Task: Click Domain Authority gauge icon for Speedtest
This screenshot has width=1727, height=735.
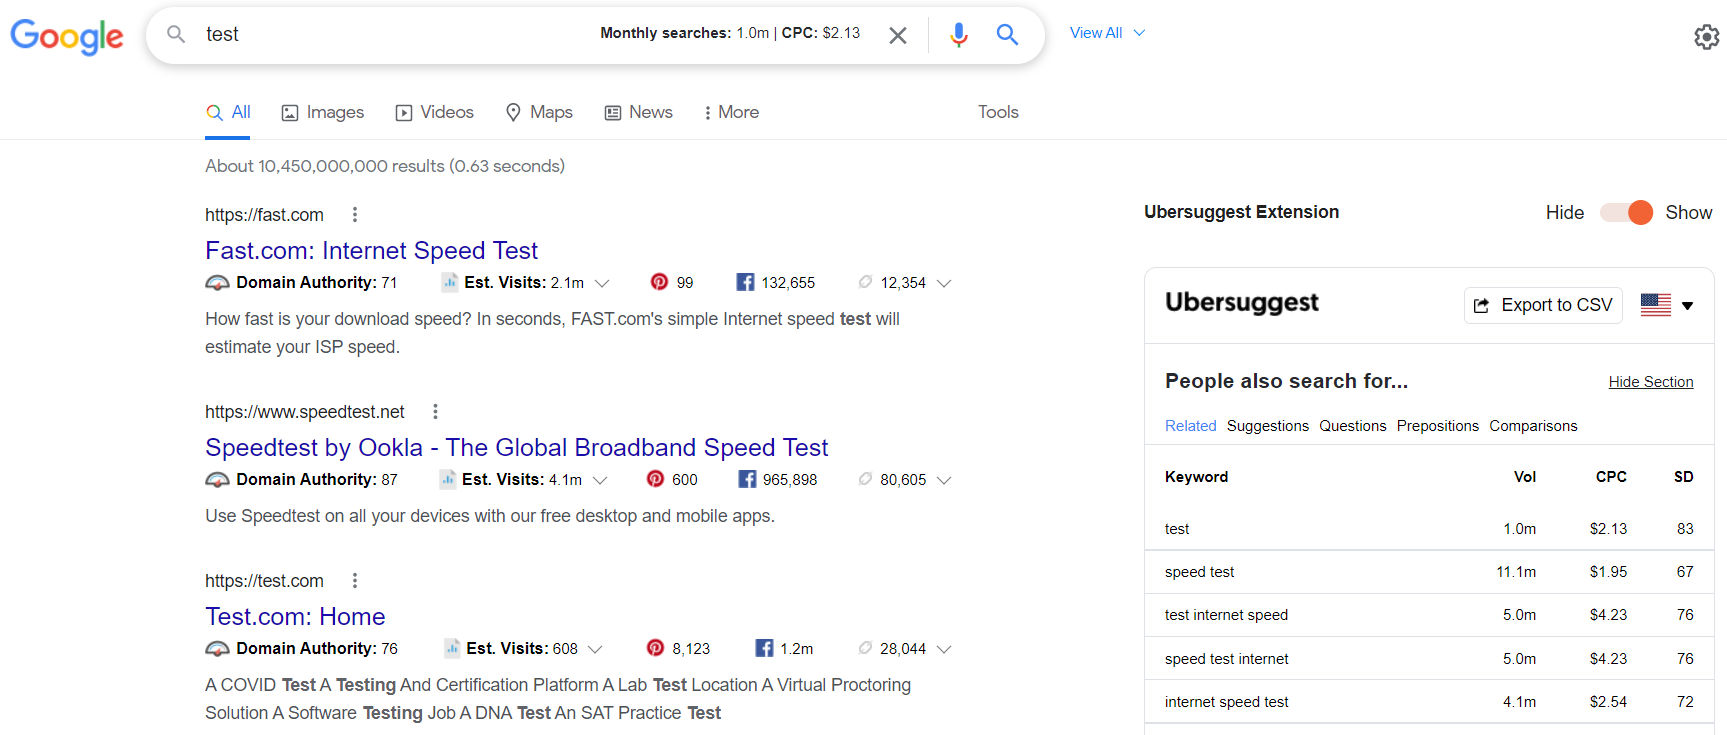Action: 217,480
